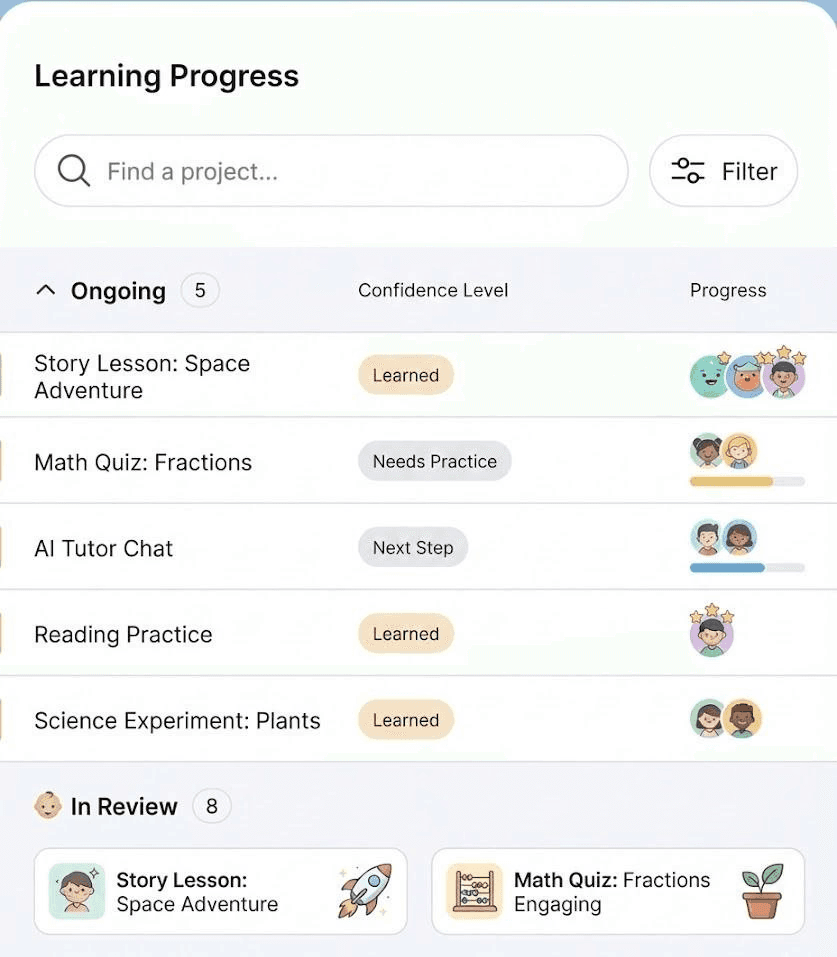Click the Filter button

(x=722, y=170)
